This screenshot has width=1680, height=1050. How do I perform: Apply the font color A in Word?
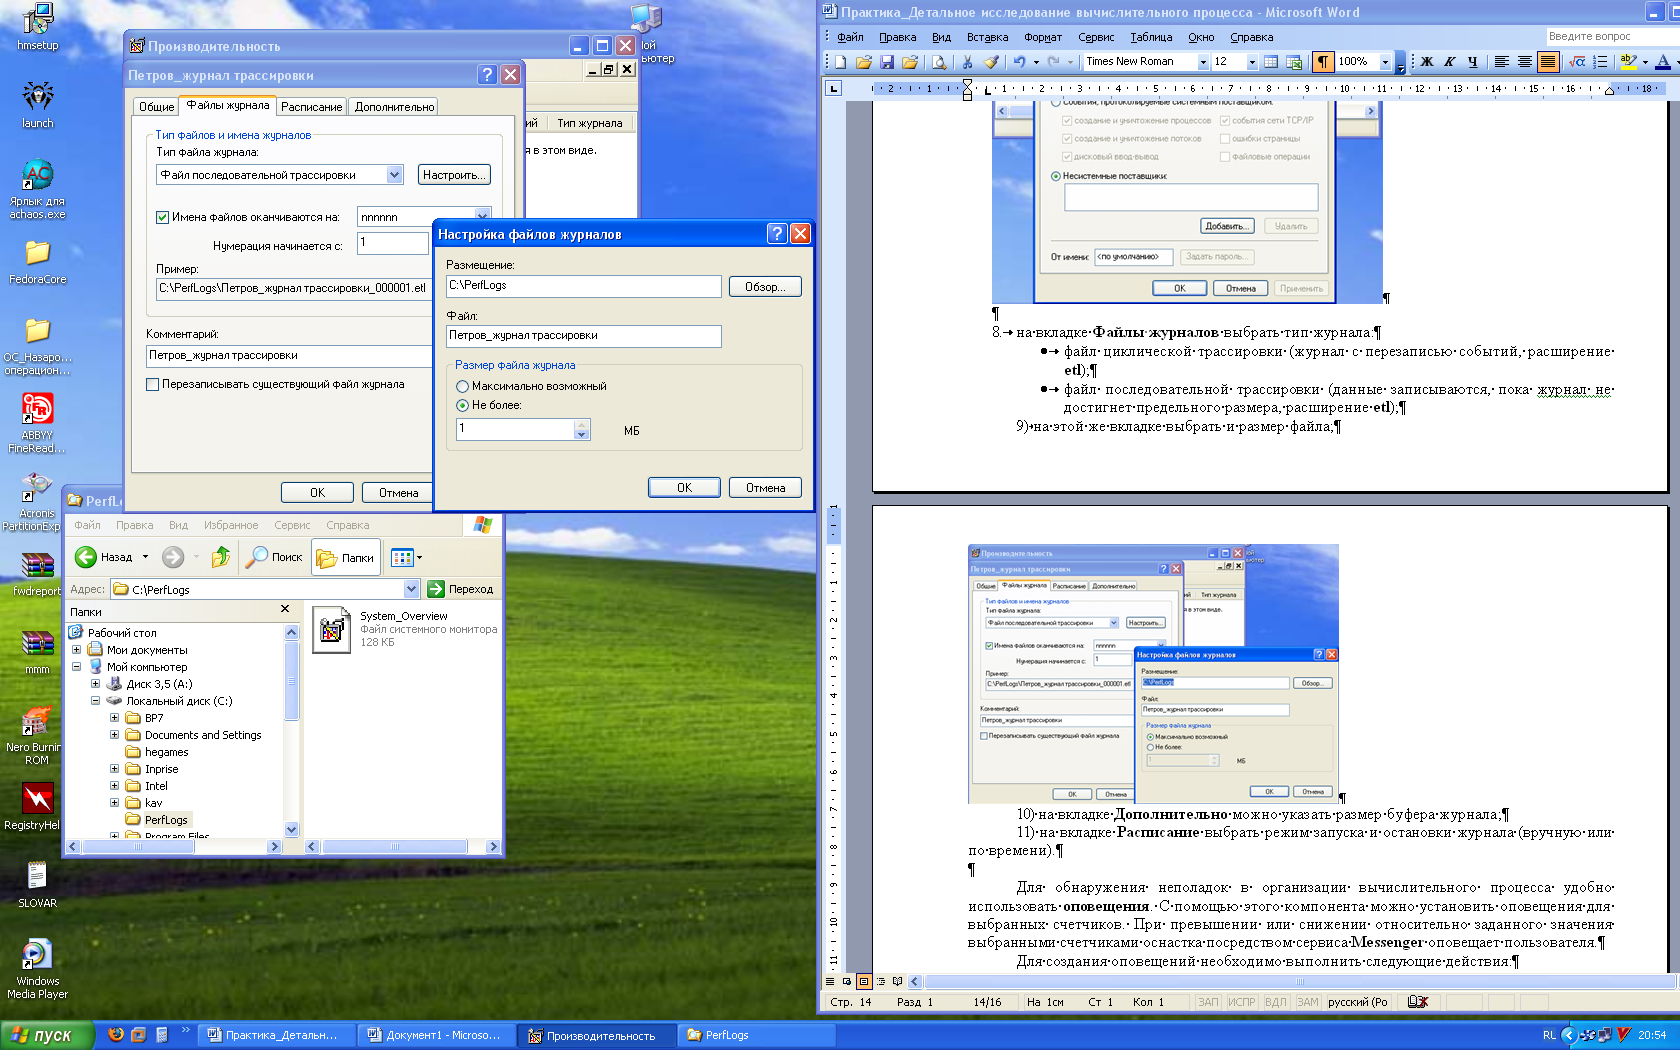pos(1663,62)
